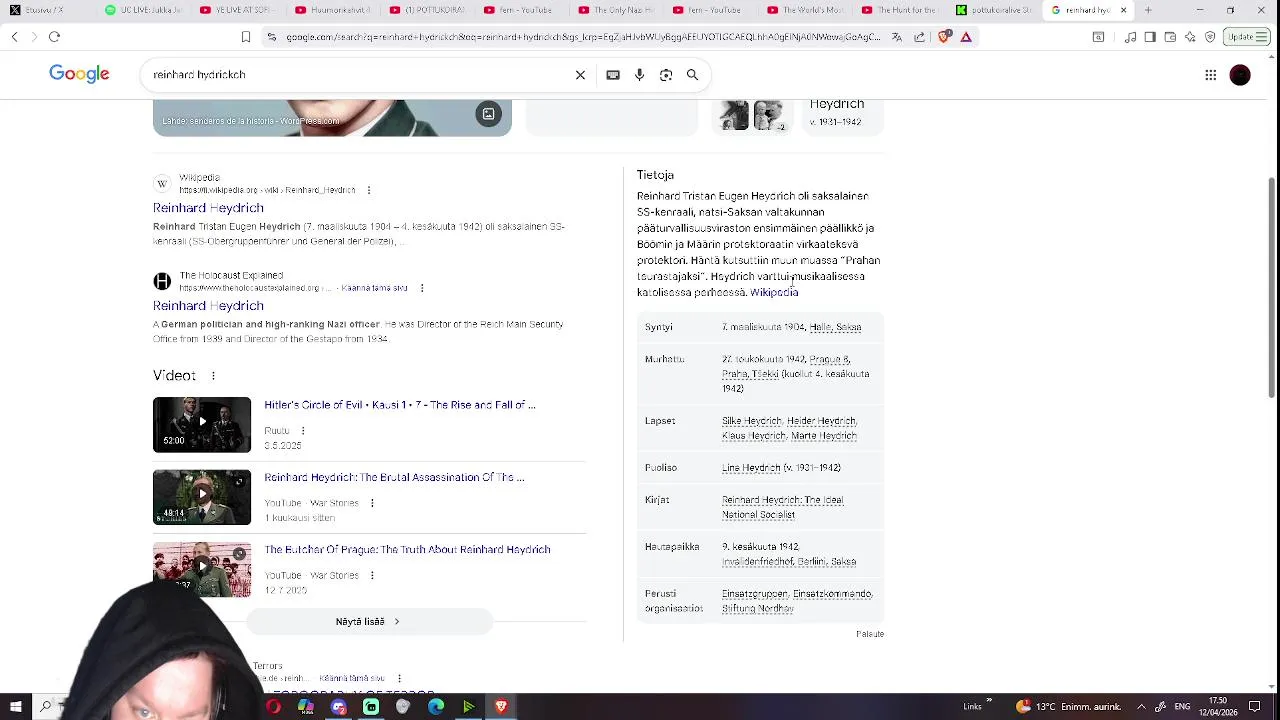Submit search with the magnifying glass icon

tap(692, 75)
